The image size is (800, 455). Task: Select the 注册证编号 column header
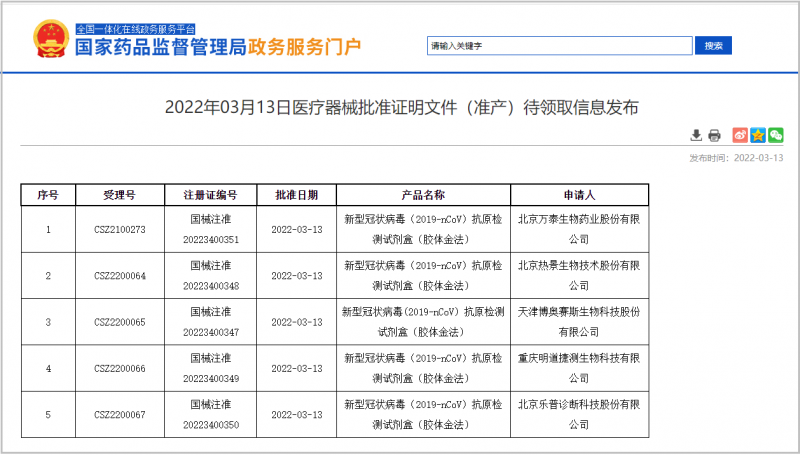[x=210, y=195]
